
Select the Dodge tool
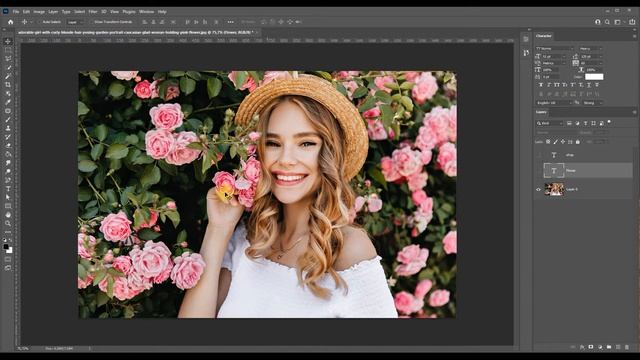(x=8, y=171)
